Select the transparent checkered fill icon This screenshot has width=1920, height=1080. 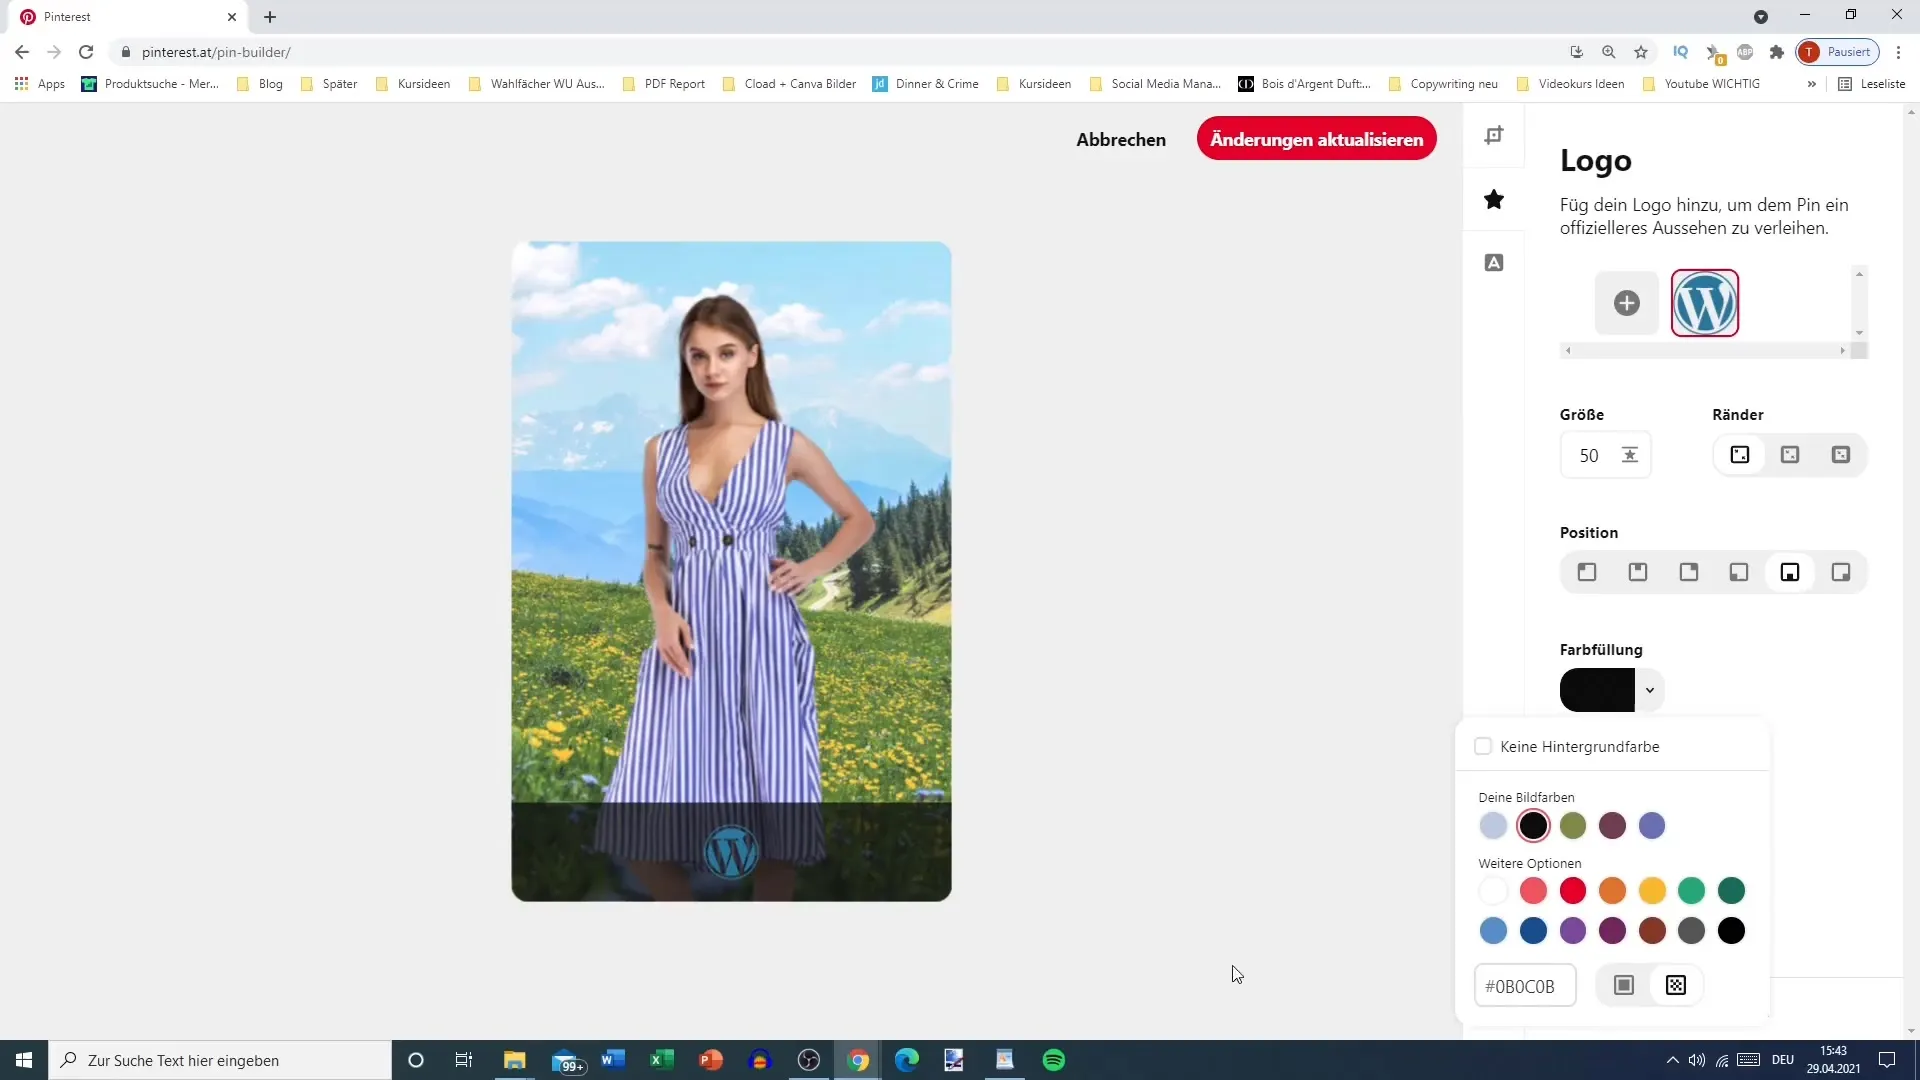(x=1676, y=986)
